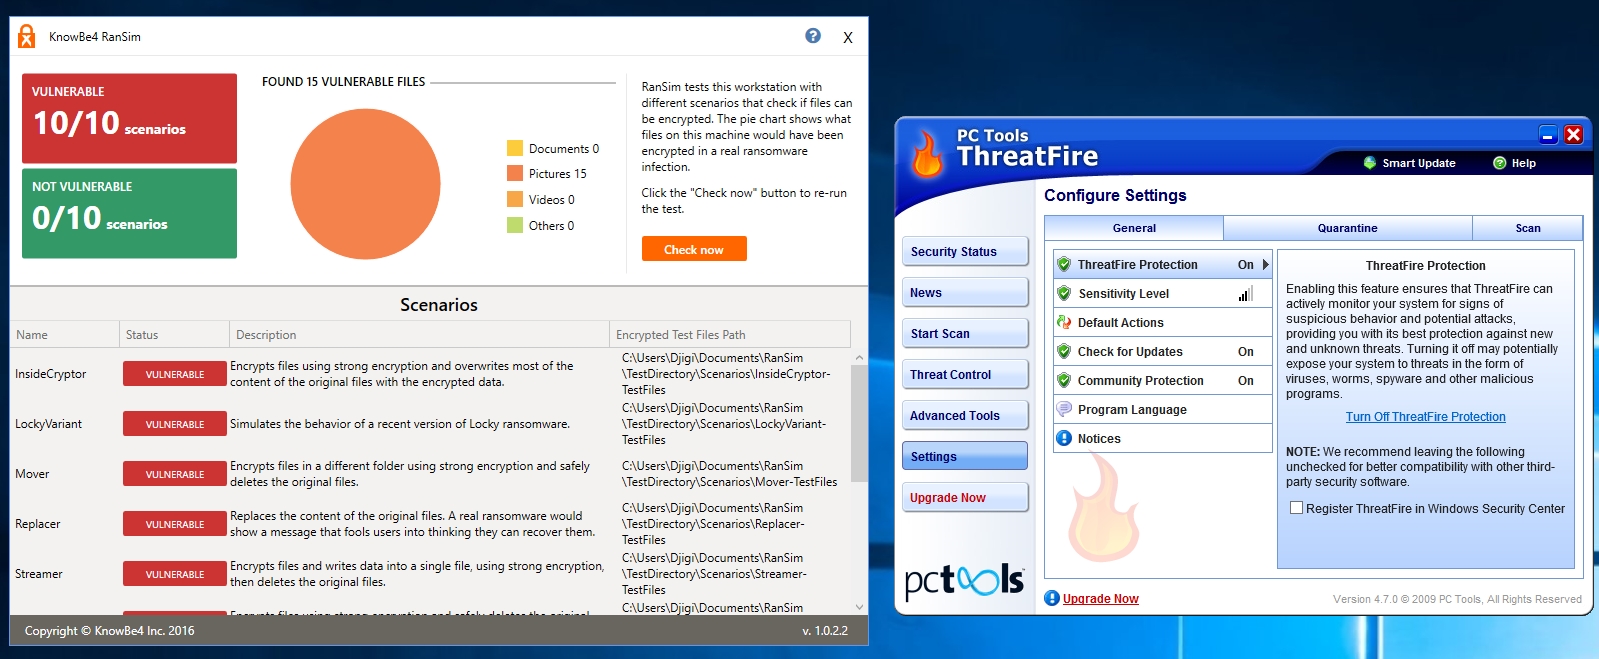Open the Quarantine tab
The height and width of the screenshot is (659, 1599).
1347,228
